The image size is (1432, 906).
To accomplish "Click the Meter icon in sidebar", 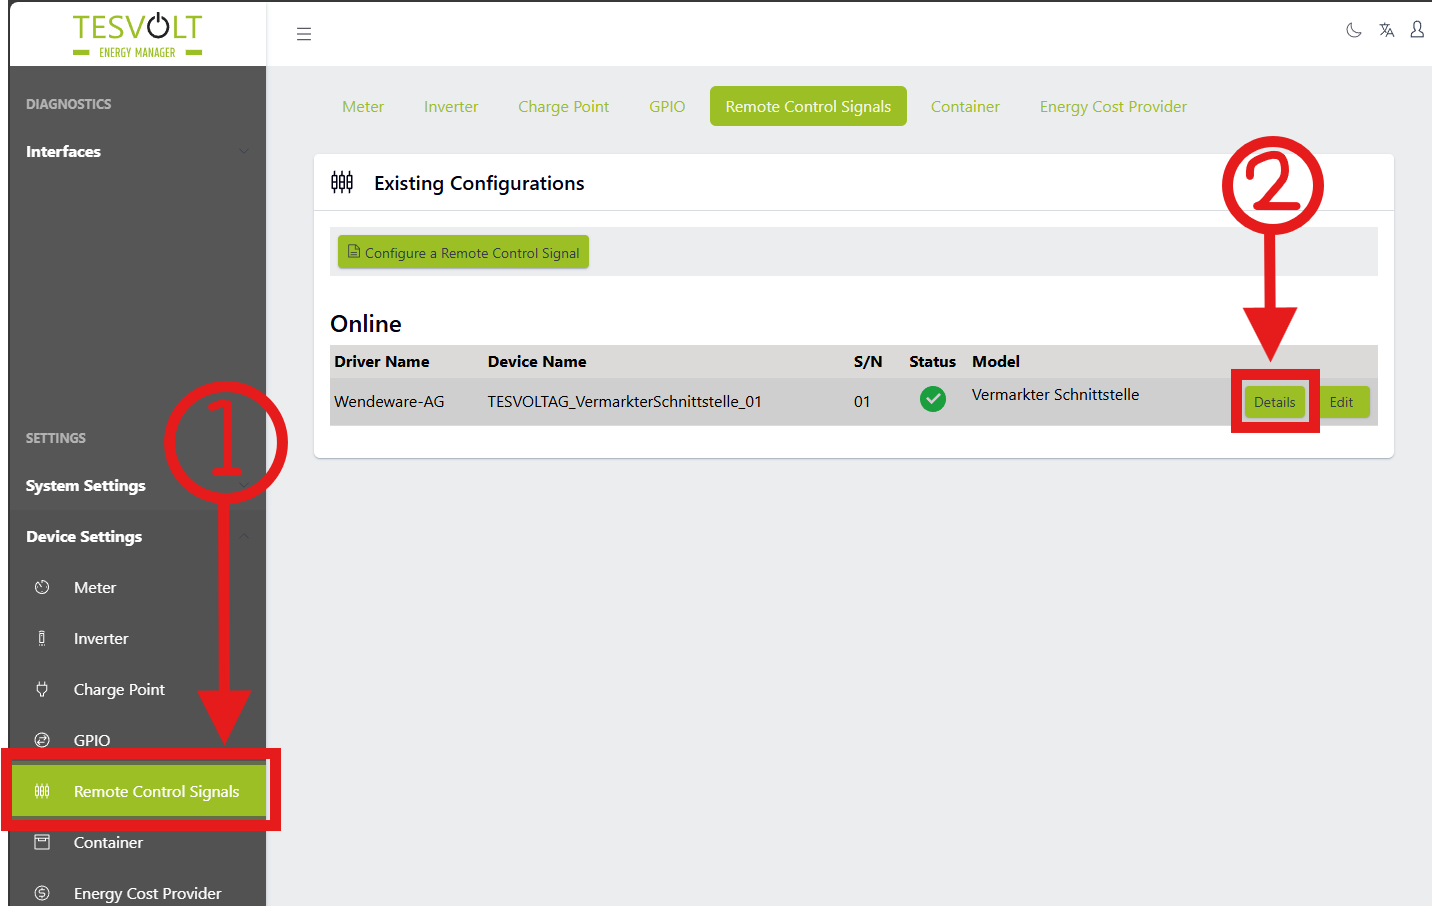I will click(42, 587).
